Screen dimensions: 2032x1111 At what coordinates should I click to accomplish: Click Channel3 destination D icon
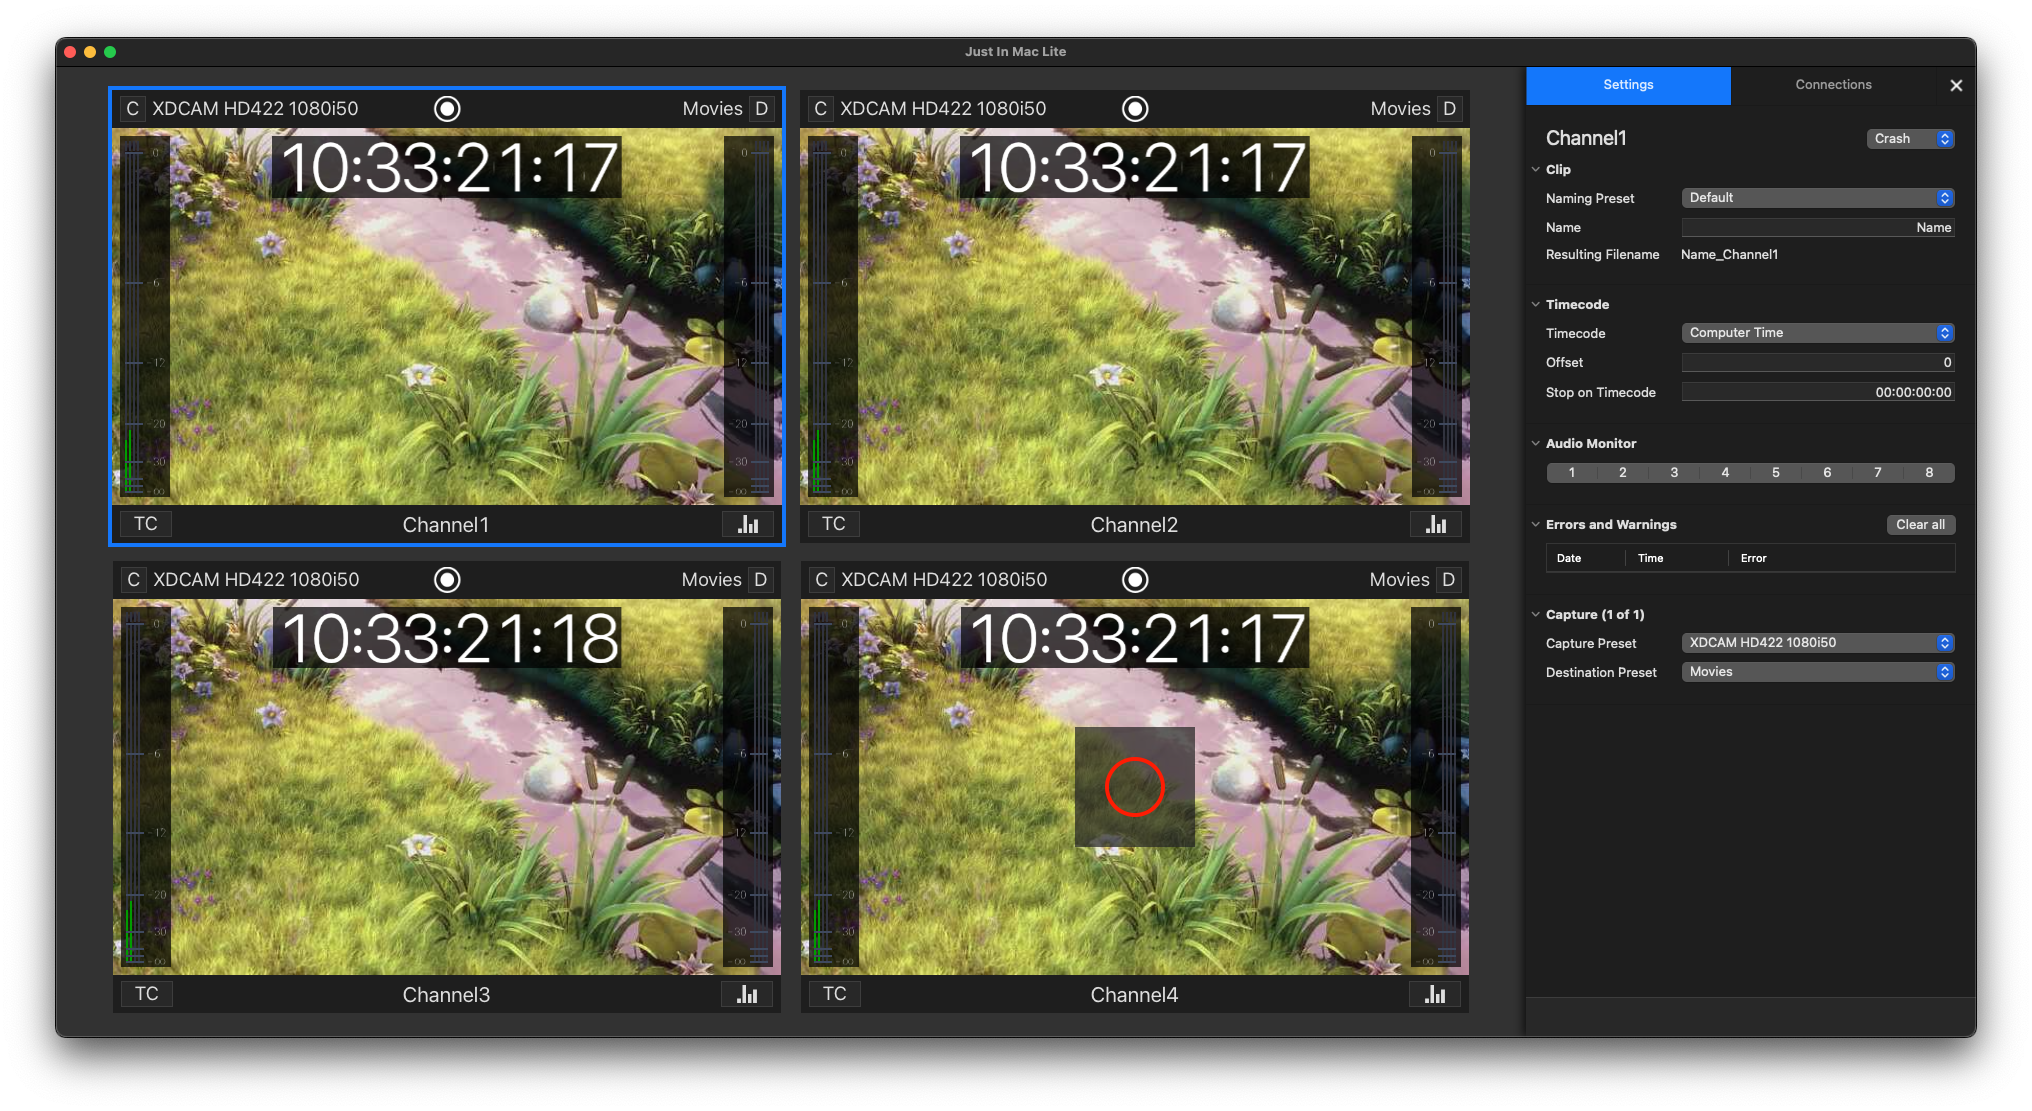[761, 580]
